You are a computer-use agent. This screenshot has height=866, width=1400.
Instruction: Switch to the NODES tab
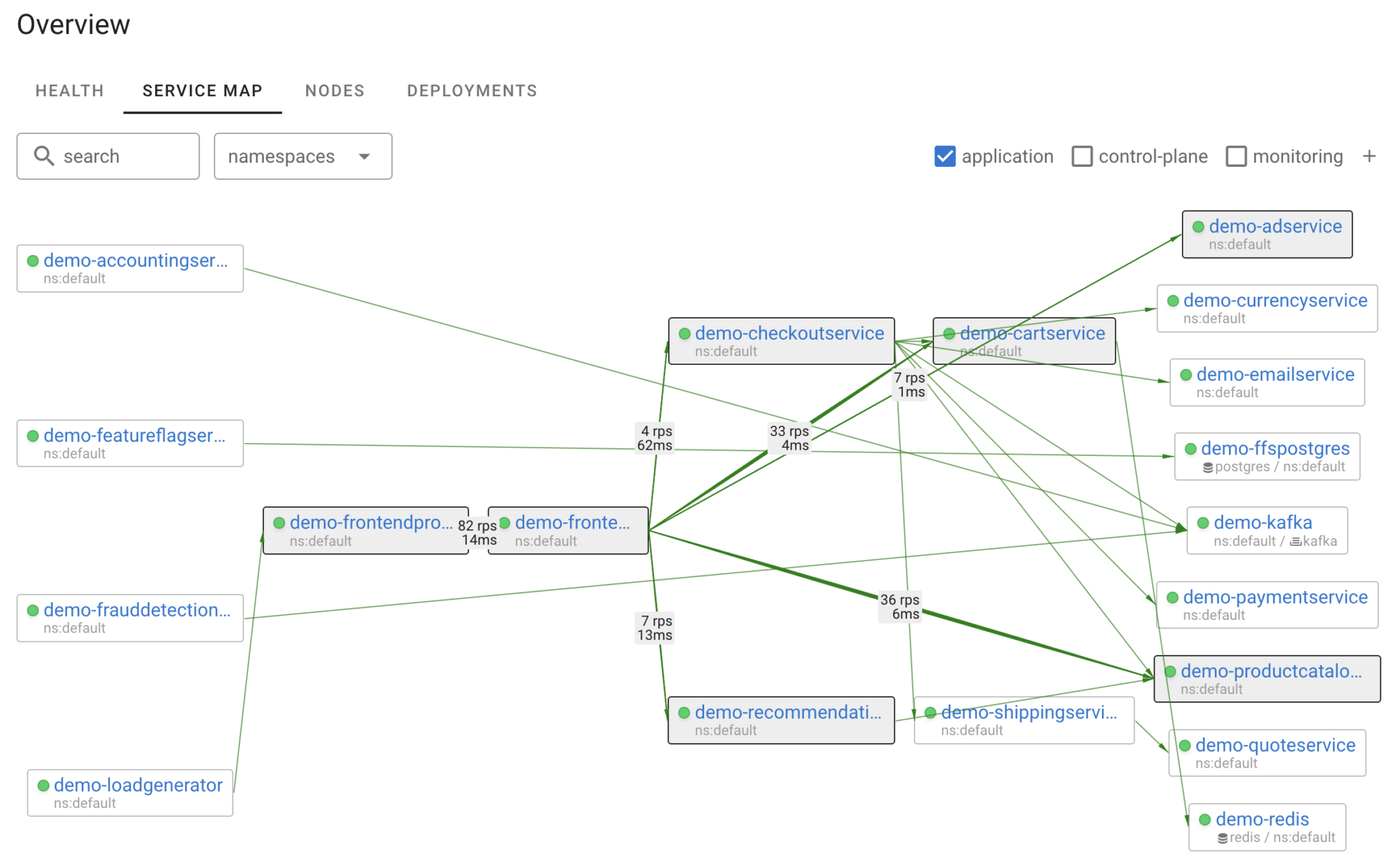coord(334,90)
